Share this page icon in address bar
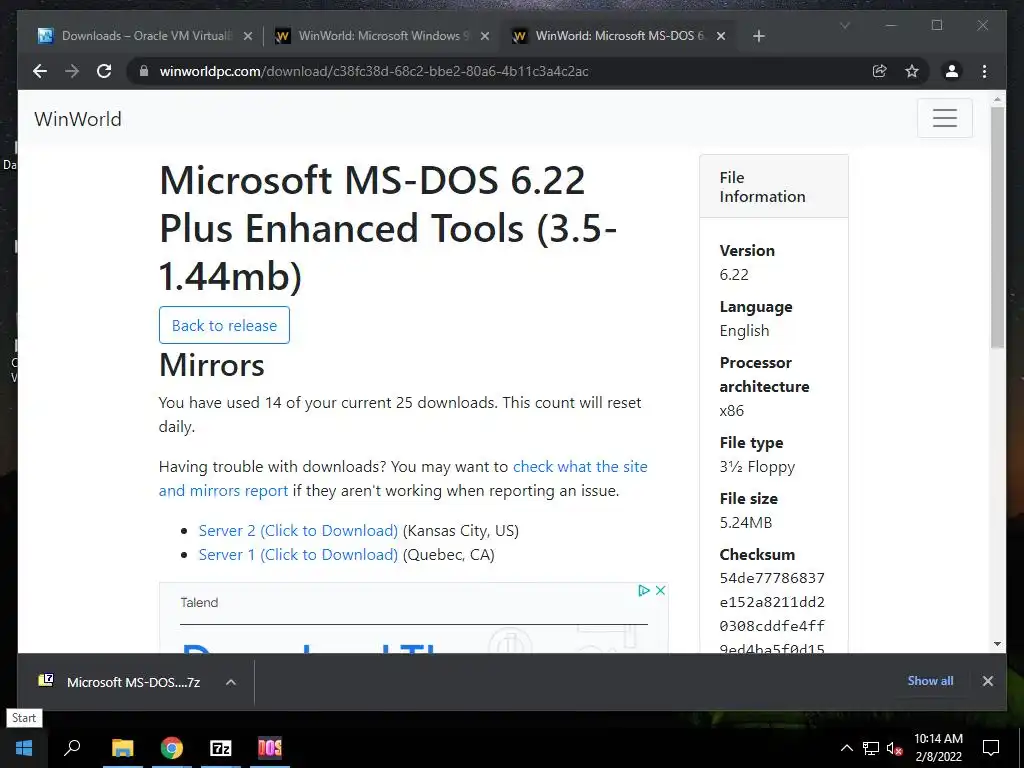The image size is (1024, 768). (880, 71)
